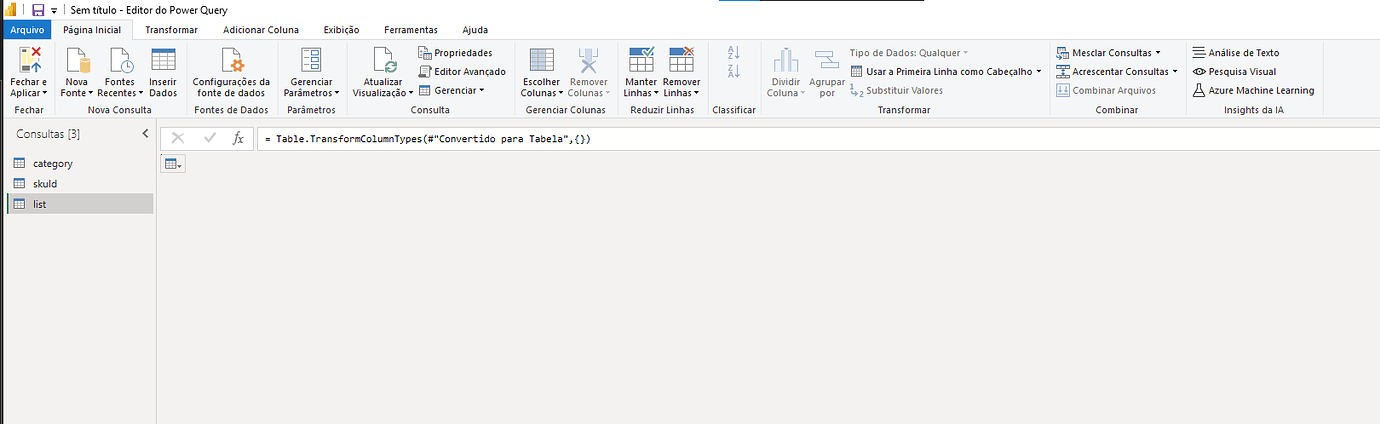This screenshot has height=424, width=1380.
Task: Click the Escolher Colunas icon
Action: 541,60
